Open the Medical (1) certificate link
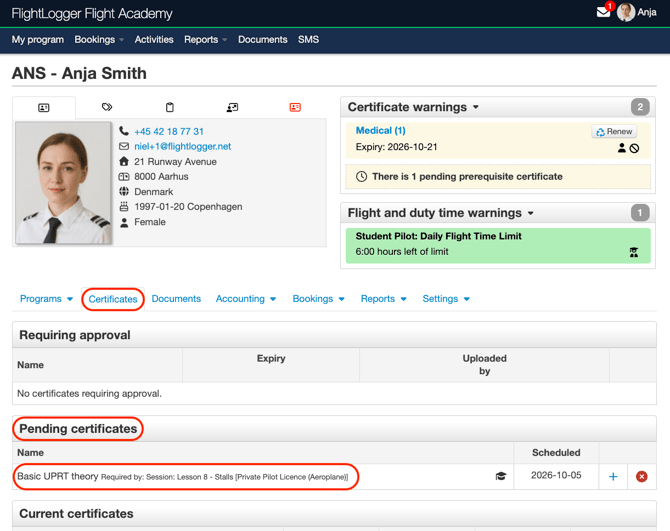 coord(380,130)
